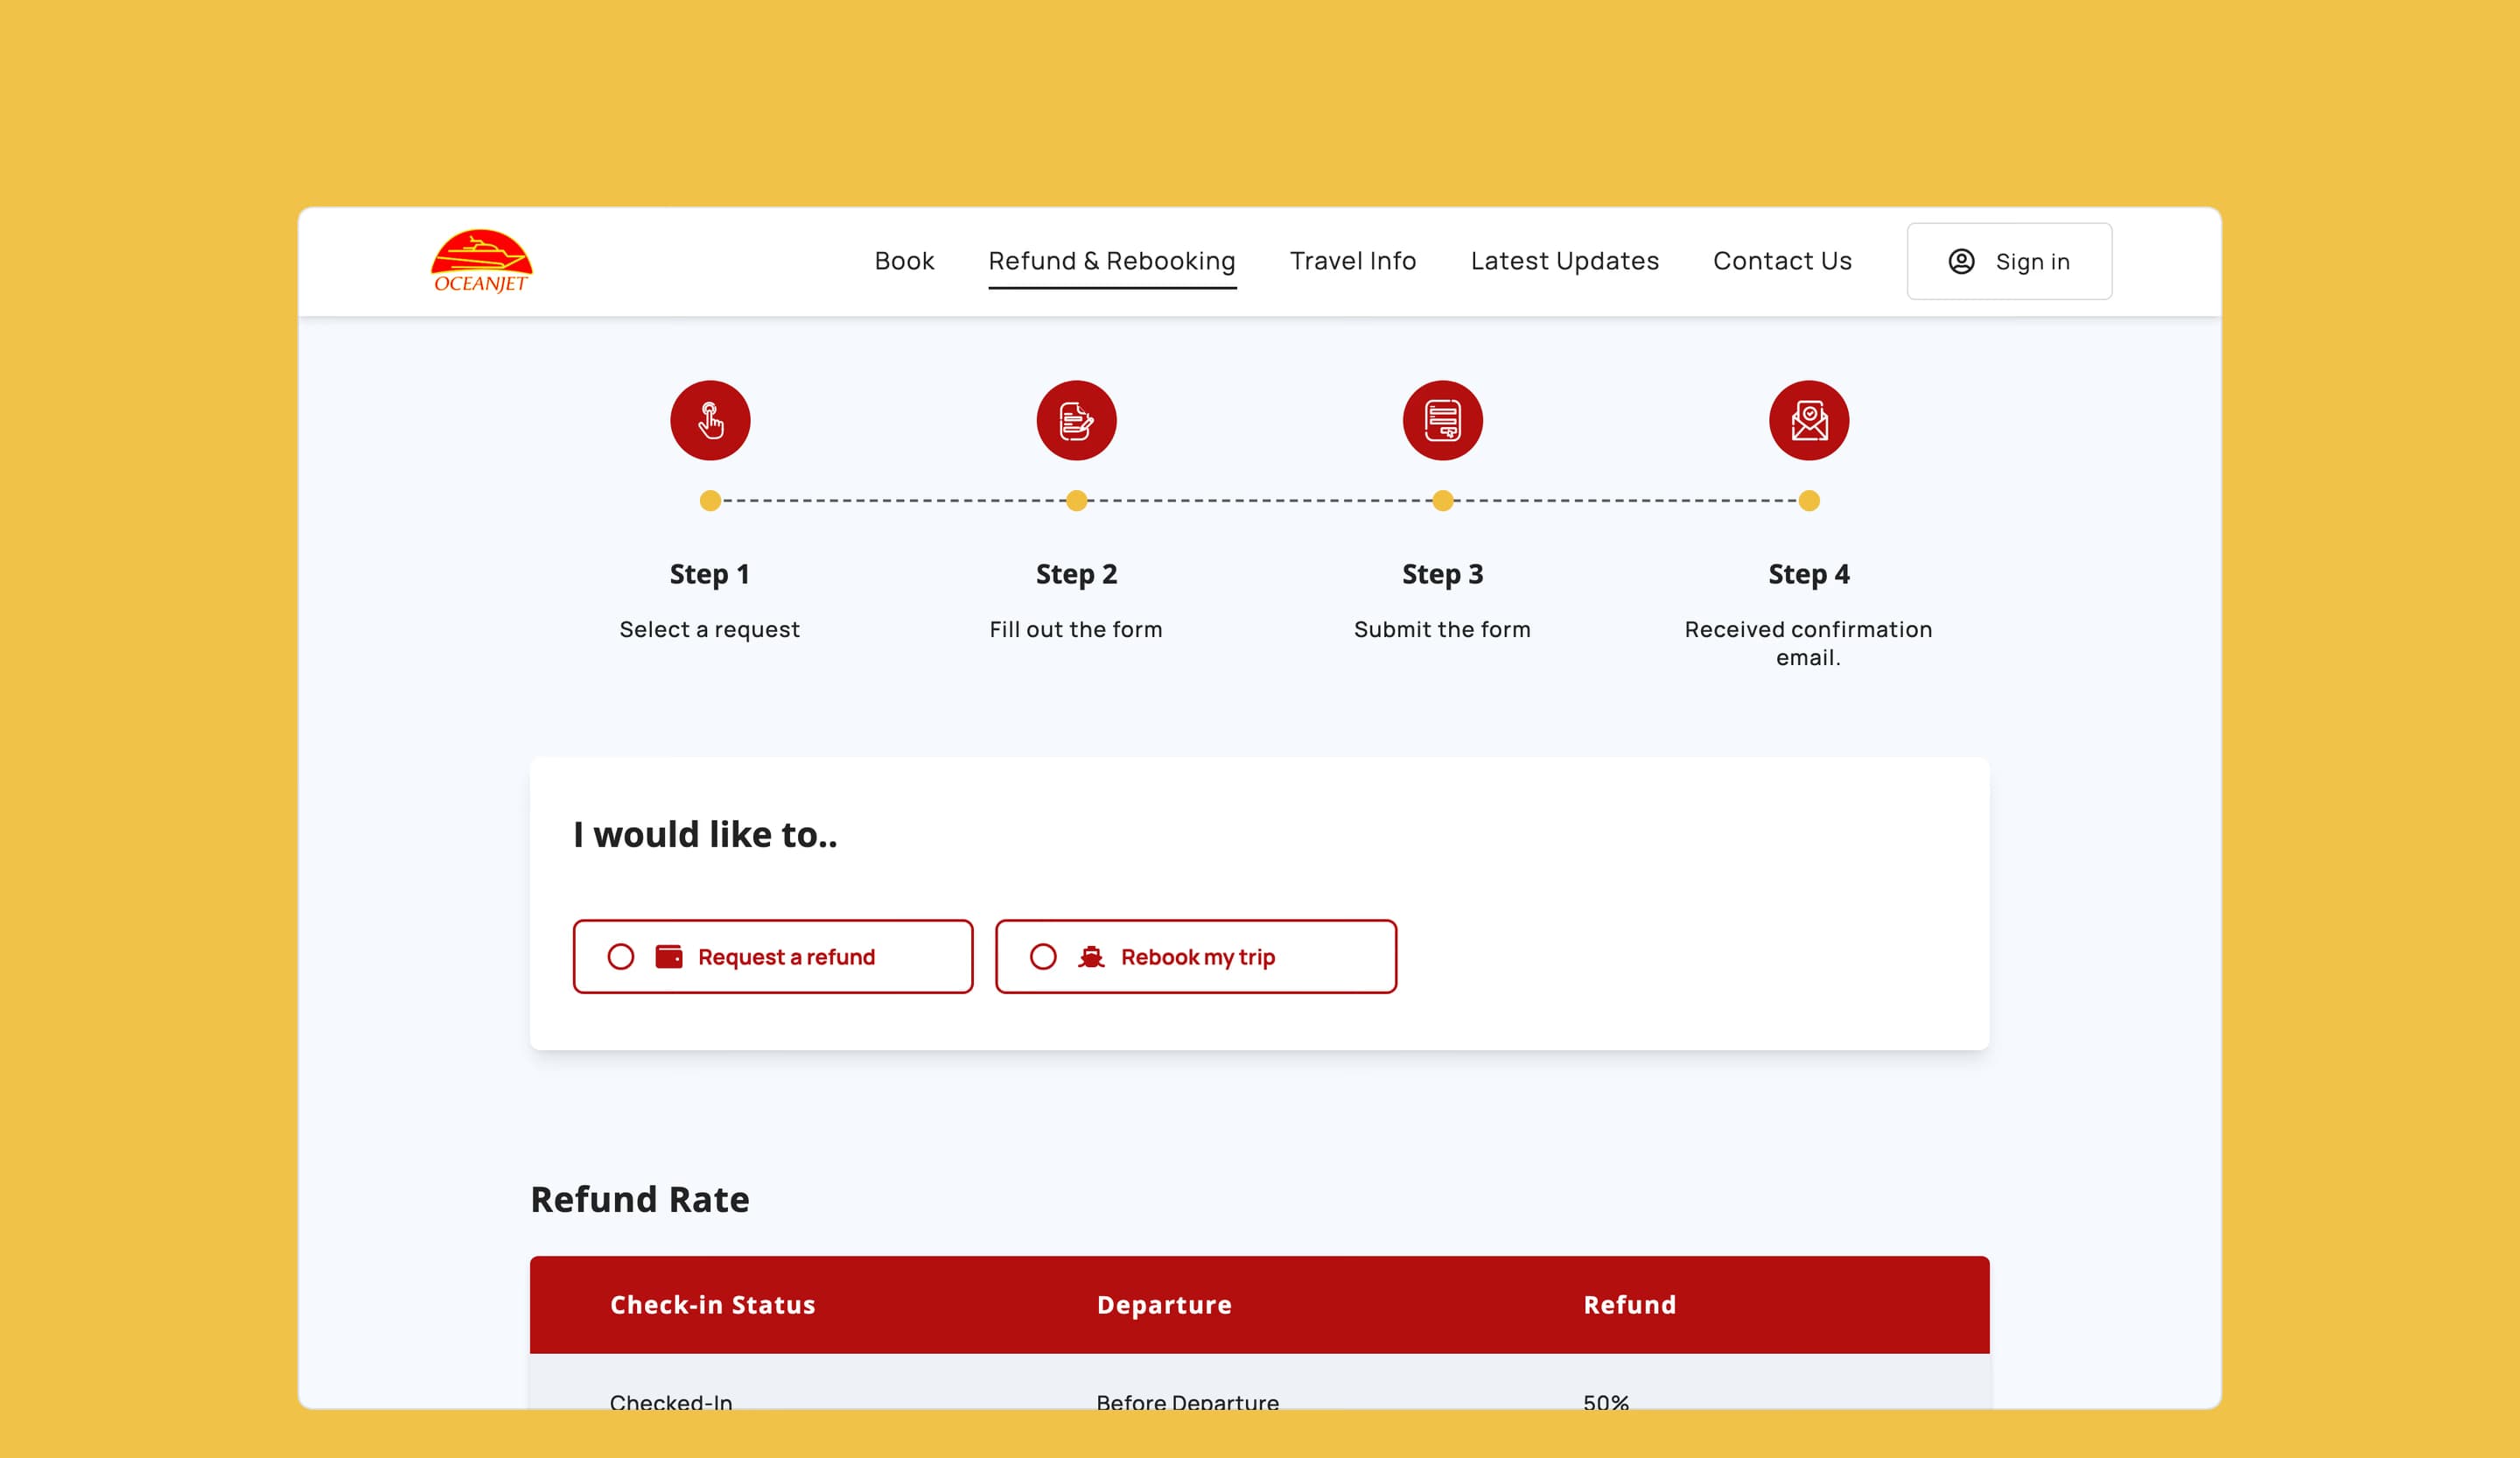Click the ship icon beside Rebook my trip
This screenshot has height=1458, width=2520.
[1091, 956]
